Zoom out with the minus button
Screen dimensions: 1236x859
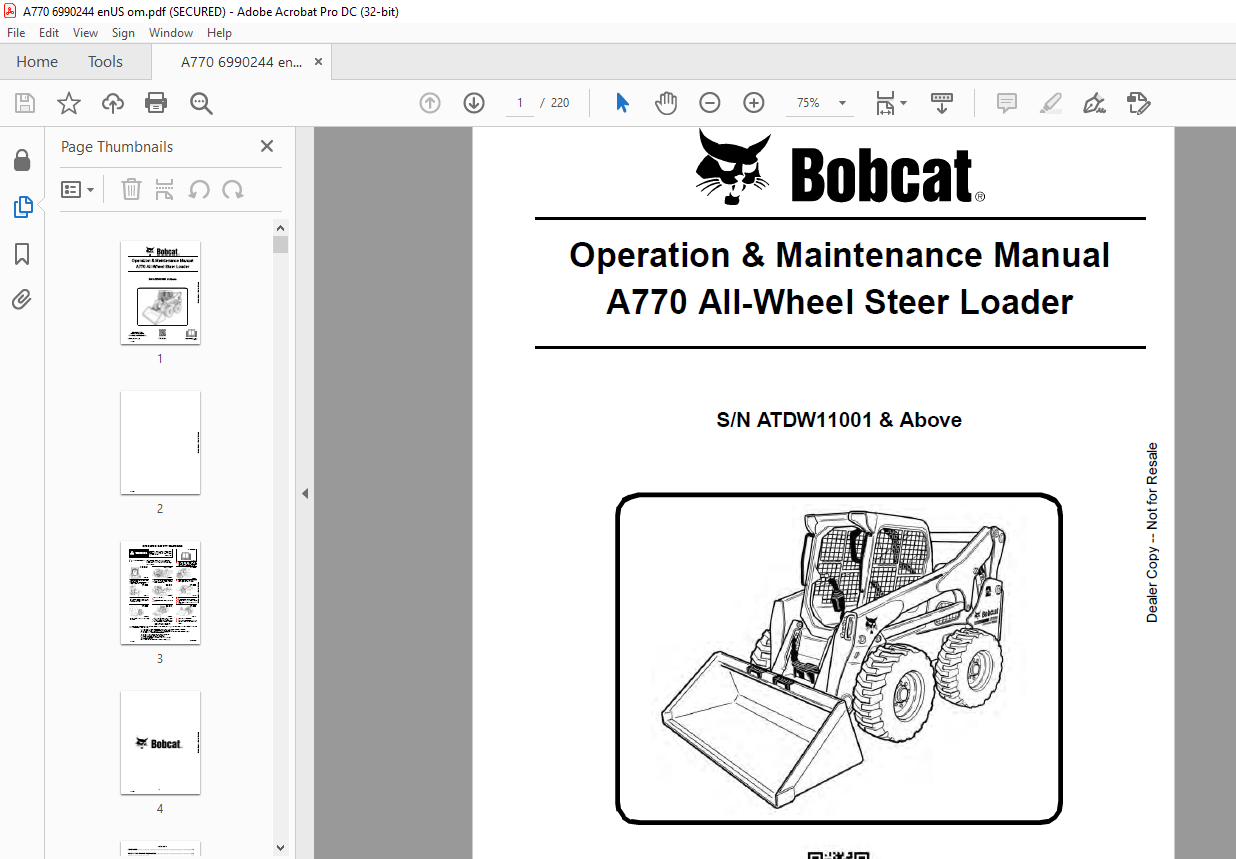pyautogui.click(x=710, y=103)
